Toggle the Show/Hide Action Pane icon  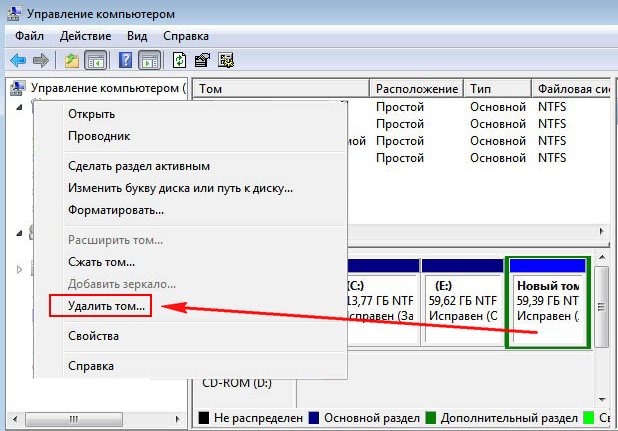tap(149, 60)
